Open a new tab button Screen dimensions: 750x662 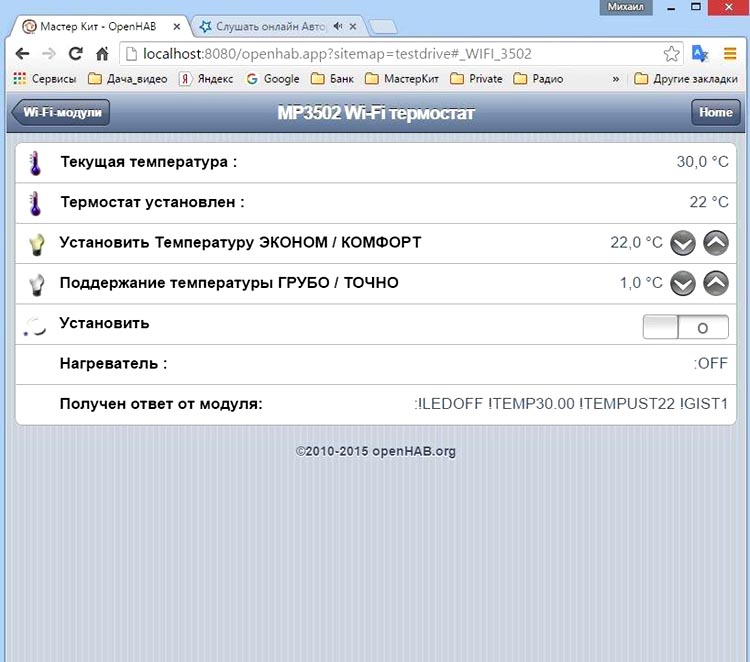[383, 27]
